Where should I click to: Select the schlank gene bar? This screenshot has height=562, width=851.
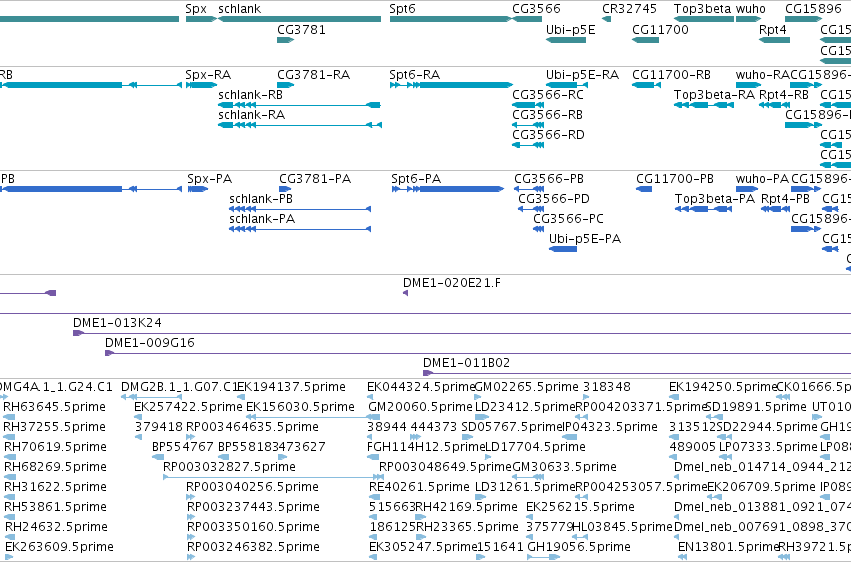(x=300, y=19)
